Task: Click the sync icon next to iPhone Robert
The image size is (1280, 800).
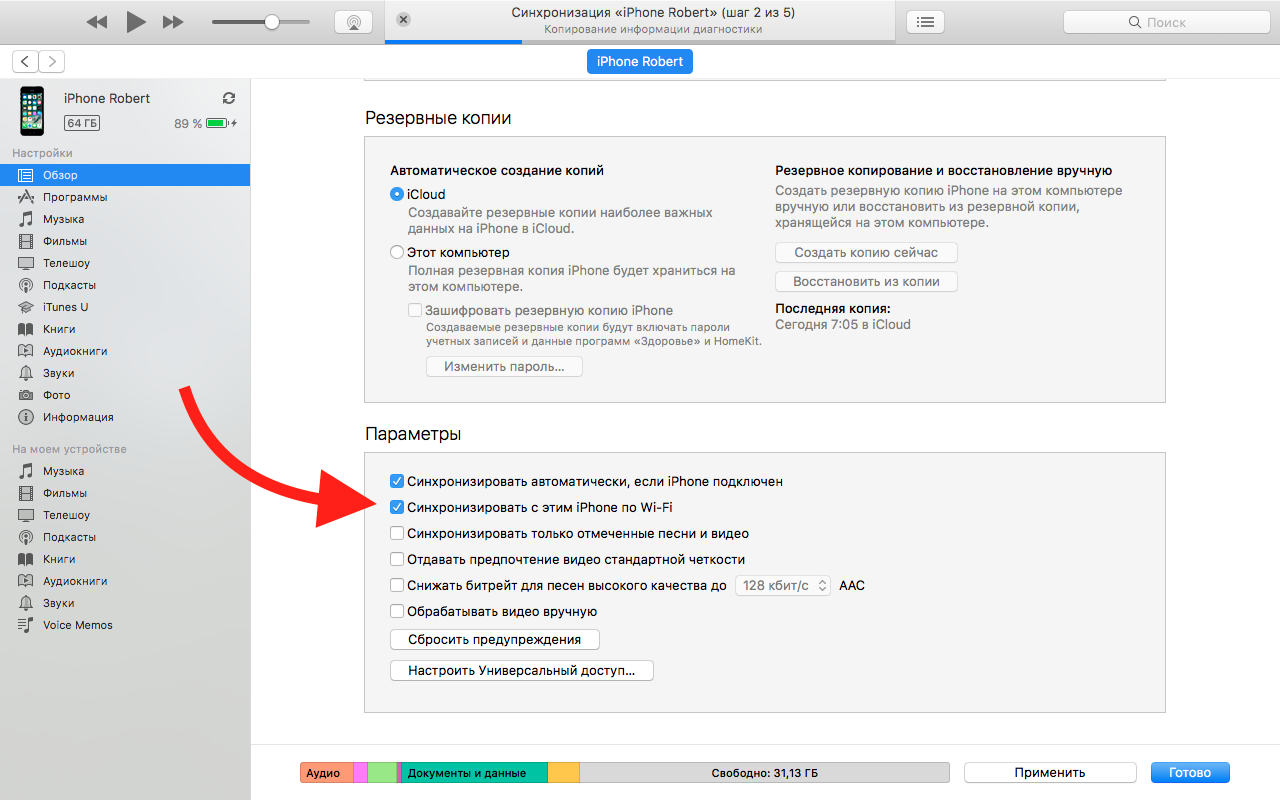Action: (x=229, y=98)
